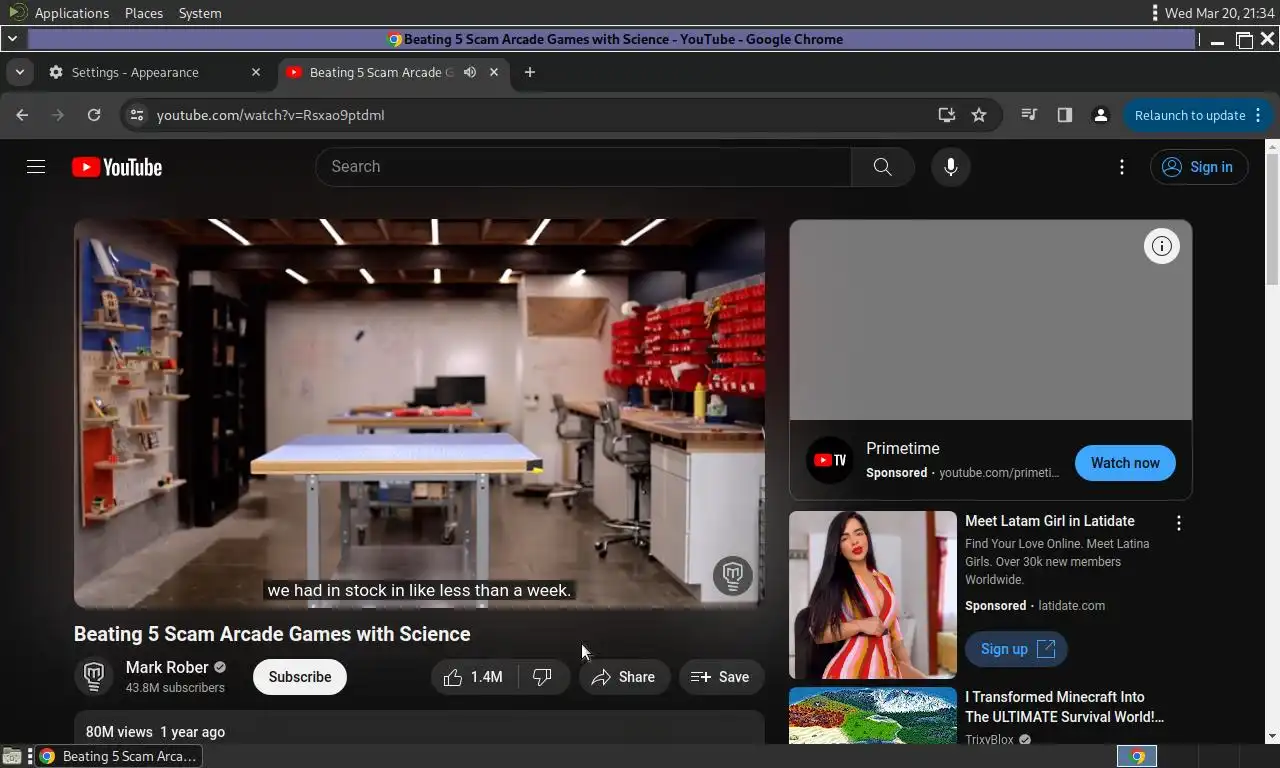1280x768 pixels.
Task: Bookmark this page with star
Action: 979,115
